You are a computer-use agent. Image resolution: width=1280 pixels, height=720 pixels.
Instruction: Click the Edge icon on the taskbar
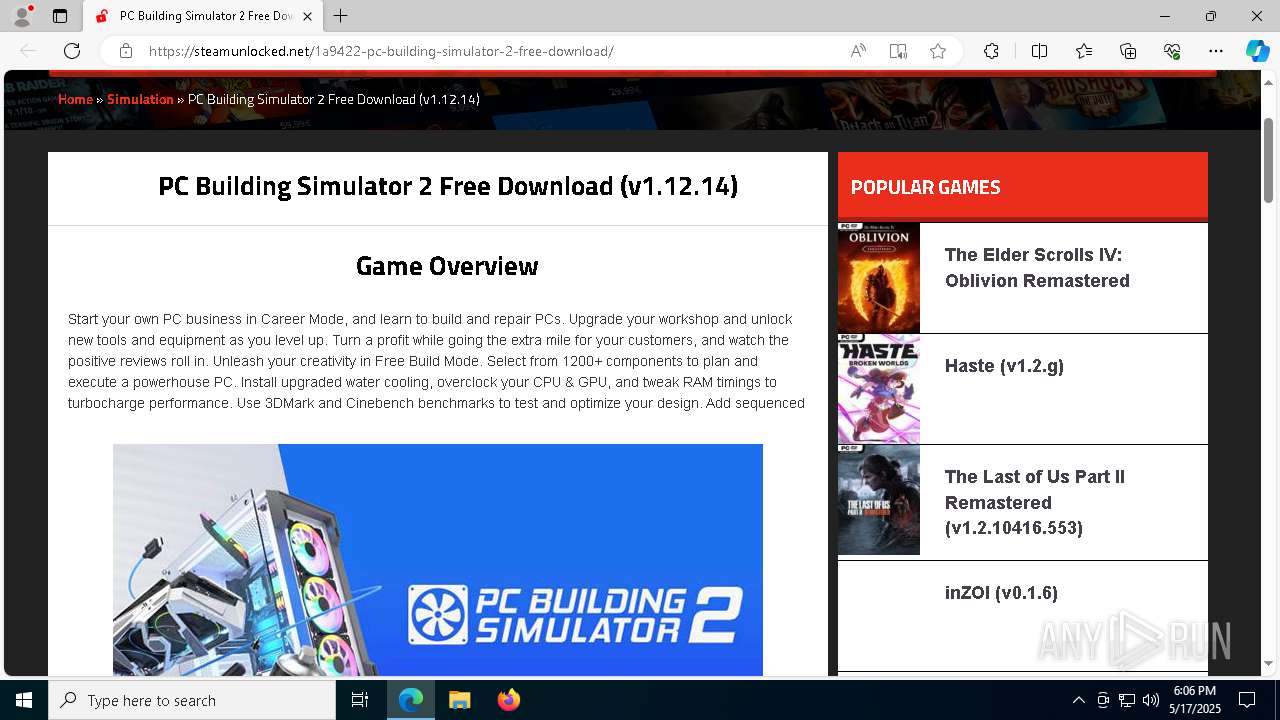(411, 700)
